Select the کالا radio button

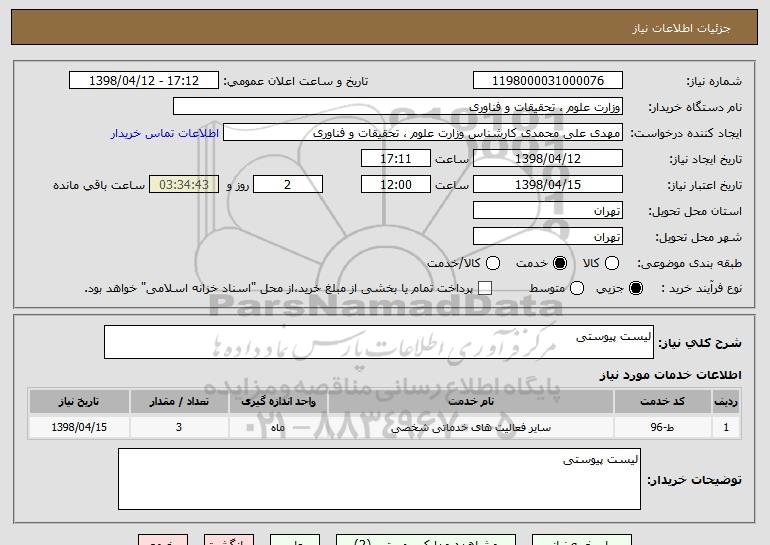point(611,263)
